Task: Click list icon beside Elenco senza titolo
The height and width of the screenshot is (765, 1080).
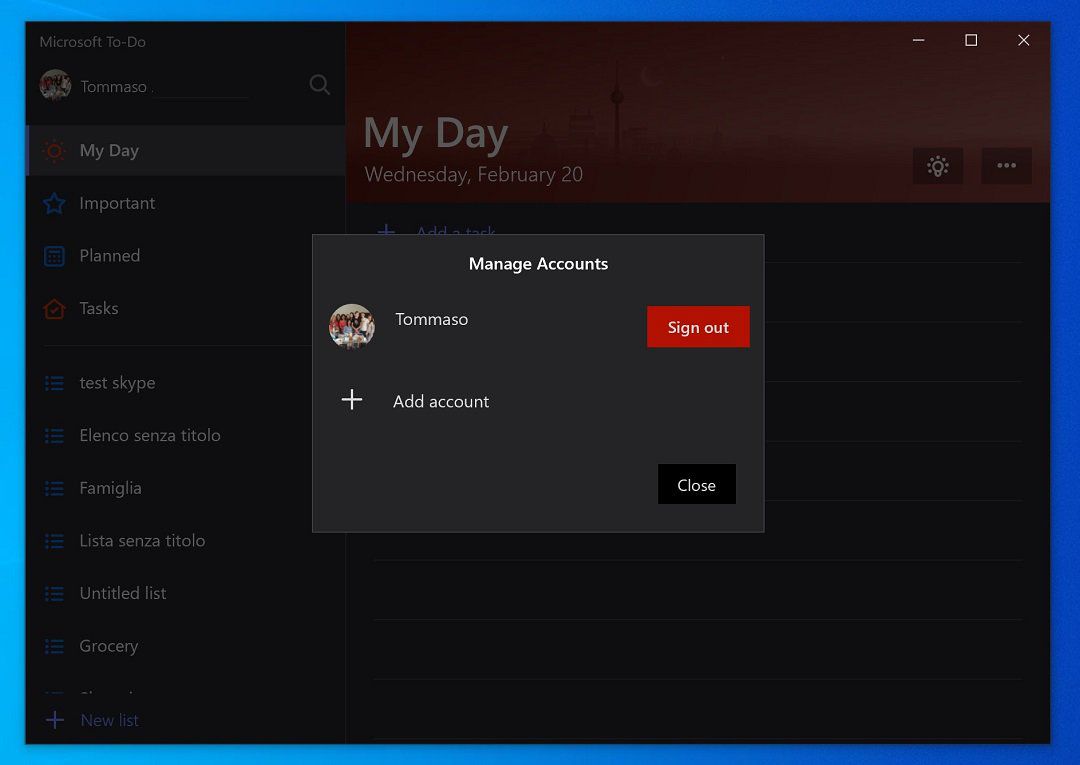Action: pos(54,436)
